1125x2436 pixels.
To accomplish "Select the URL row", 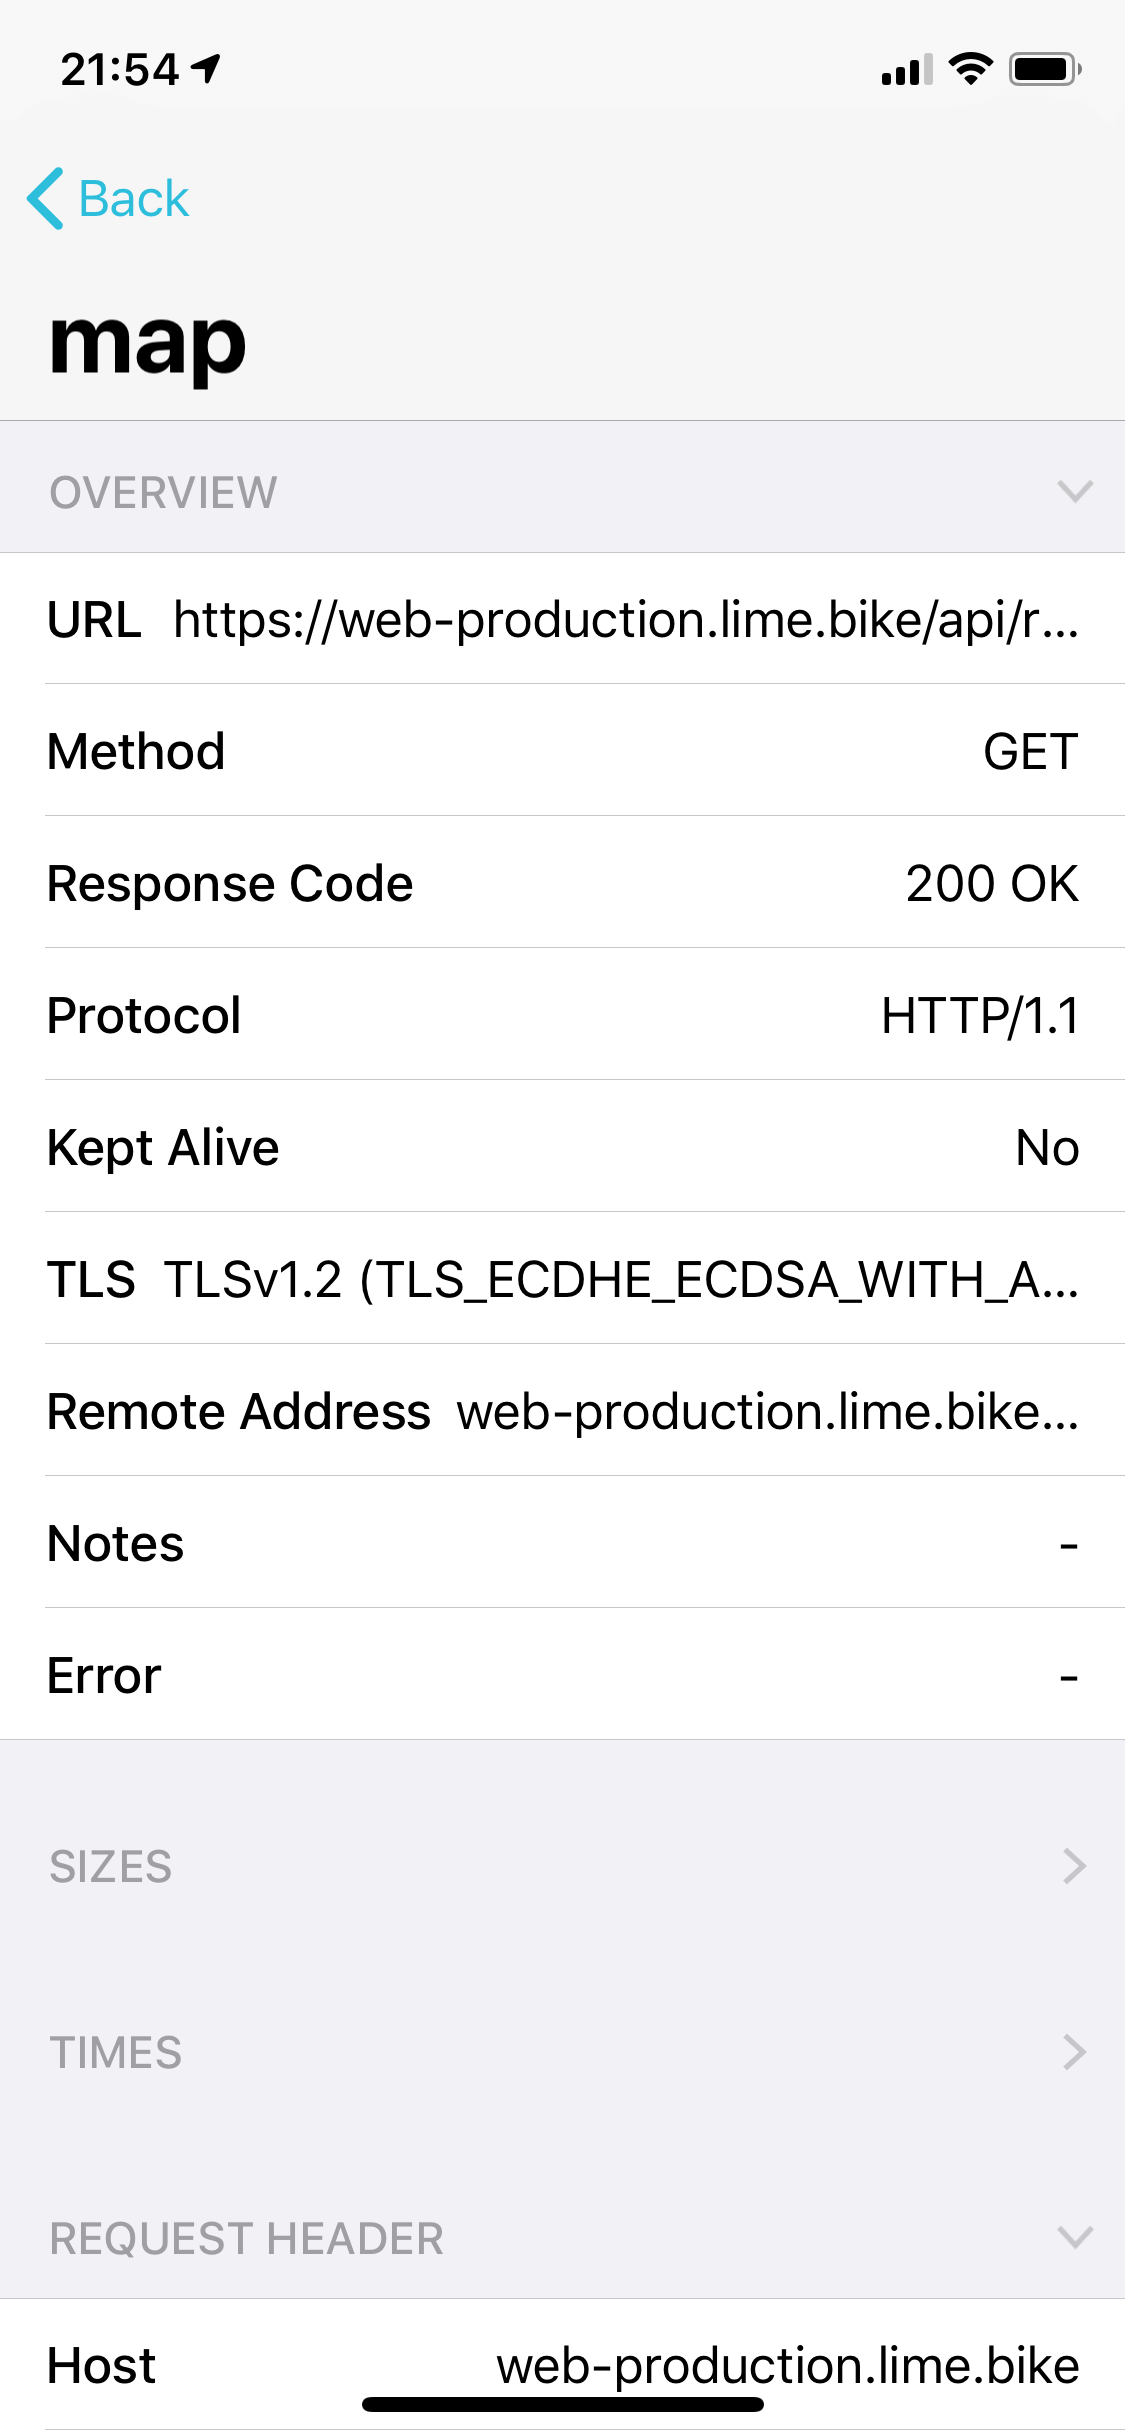I will click(x=562, y=618).
